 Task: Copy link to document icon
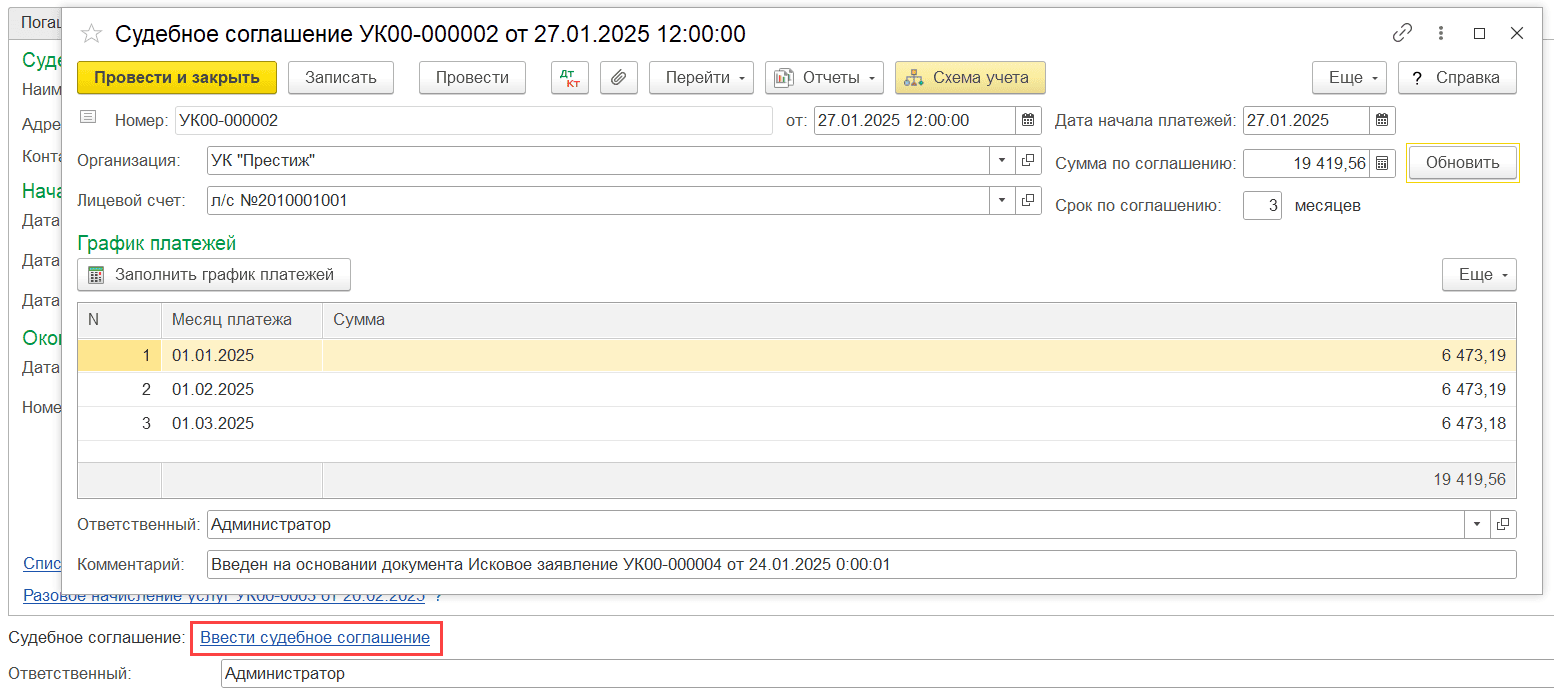pyautogui.click(x=1402, y=33)
